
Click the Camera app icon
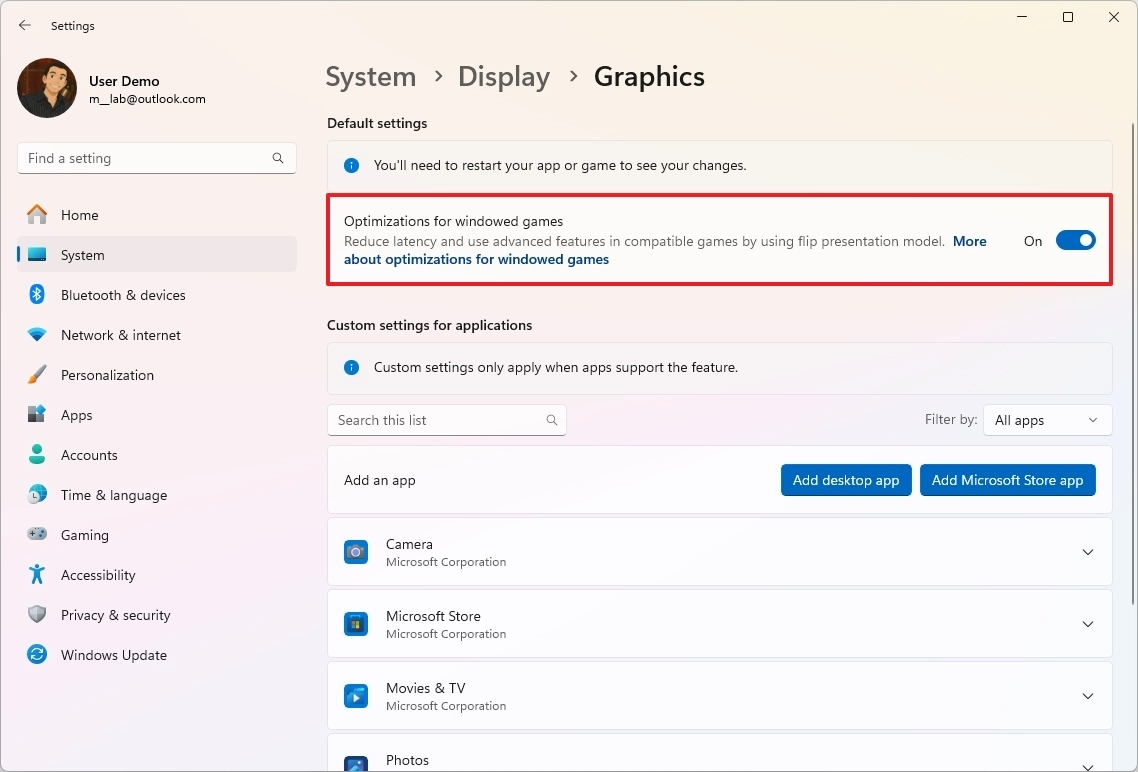356,552
